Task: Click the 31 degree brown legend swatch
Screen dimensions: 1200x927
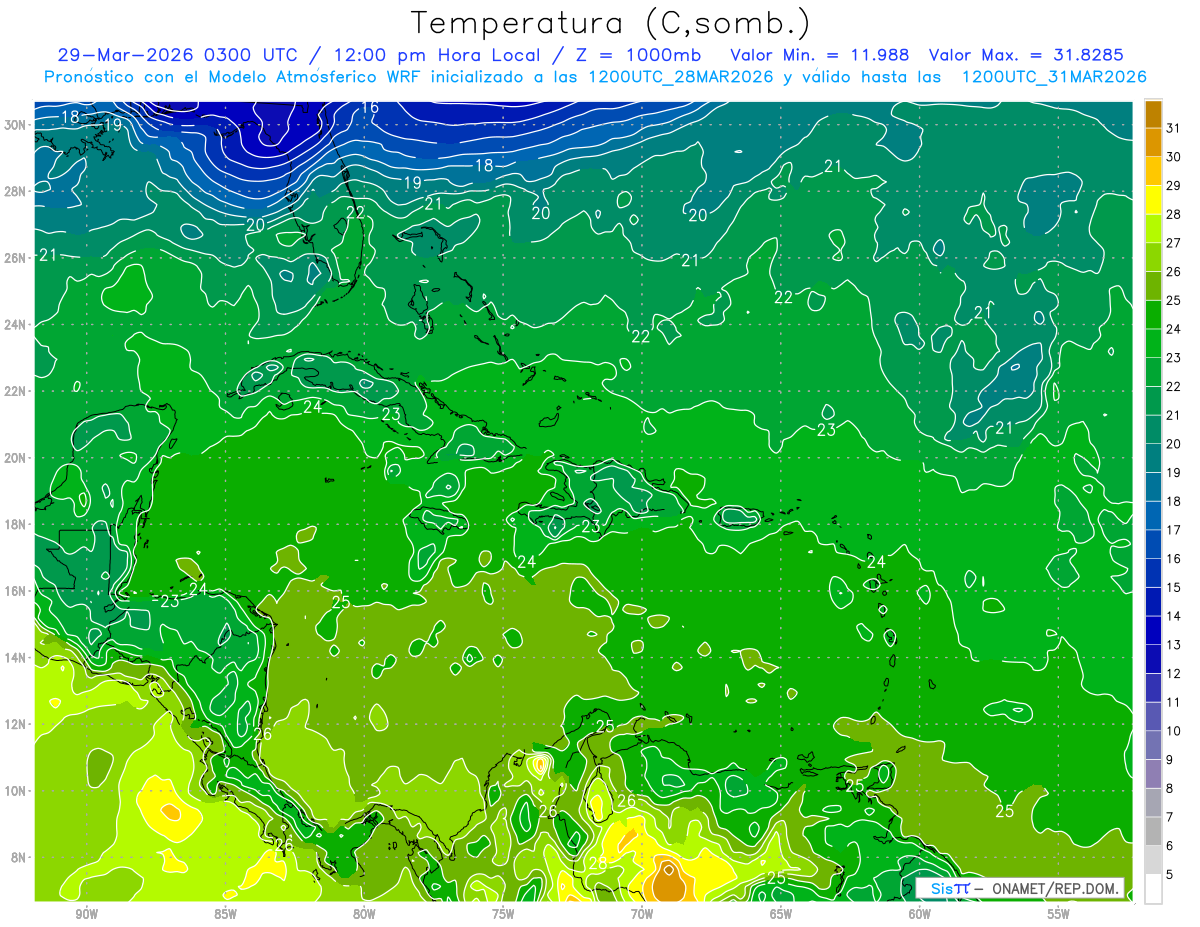Action: click(1153, 114)
